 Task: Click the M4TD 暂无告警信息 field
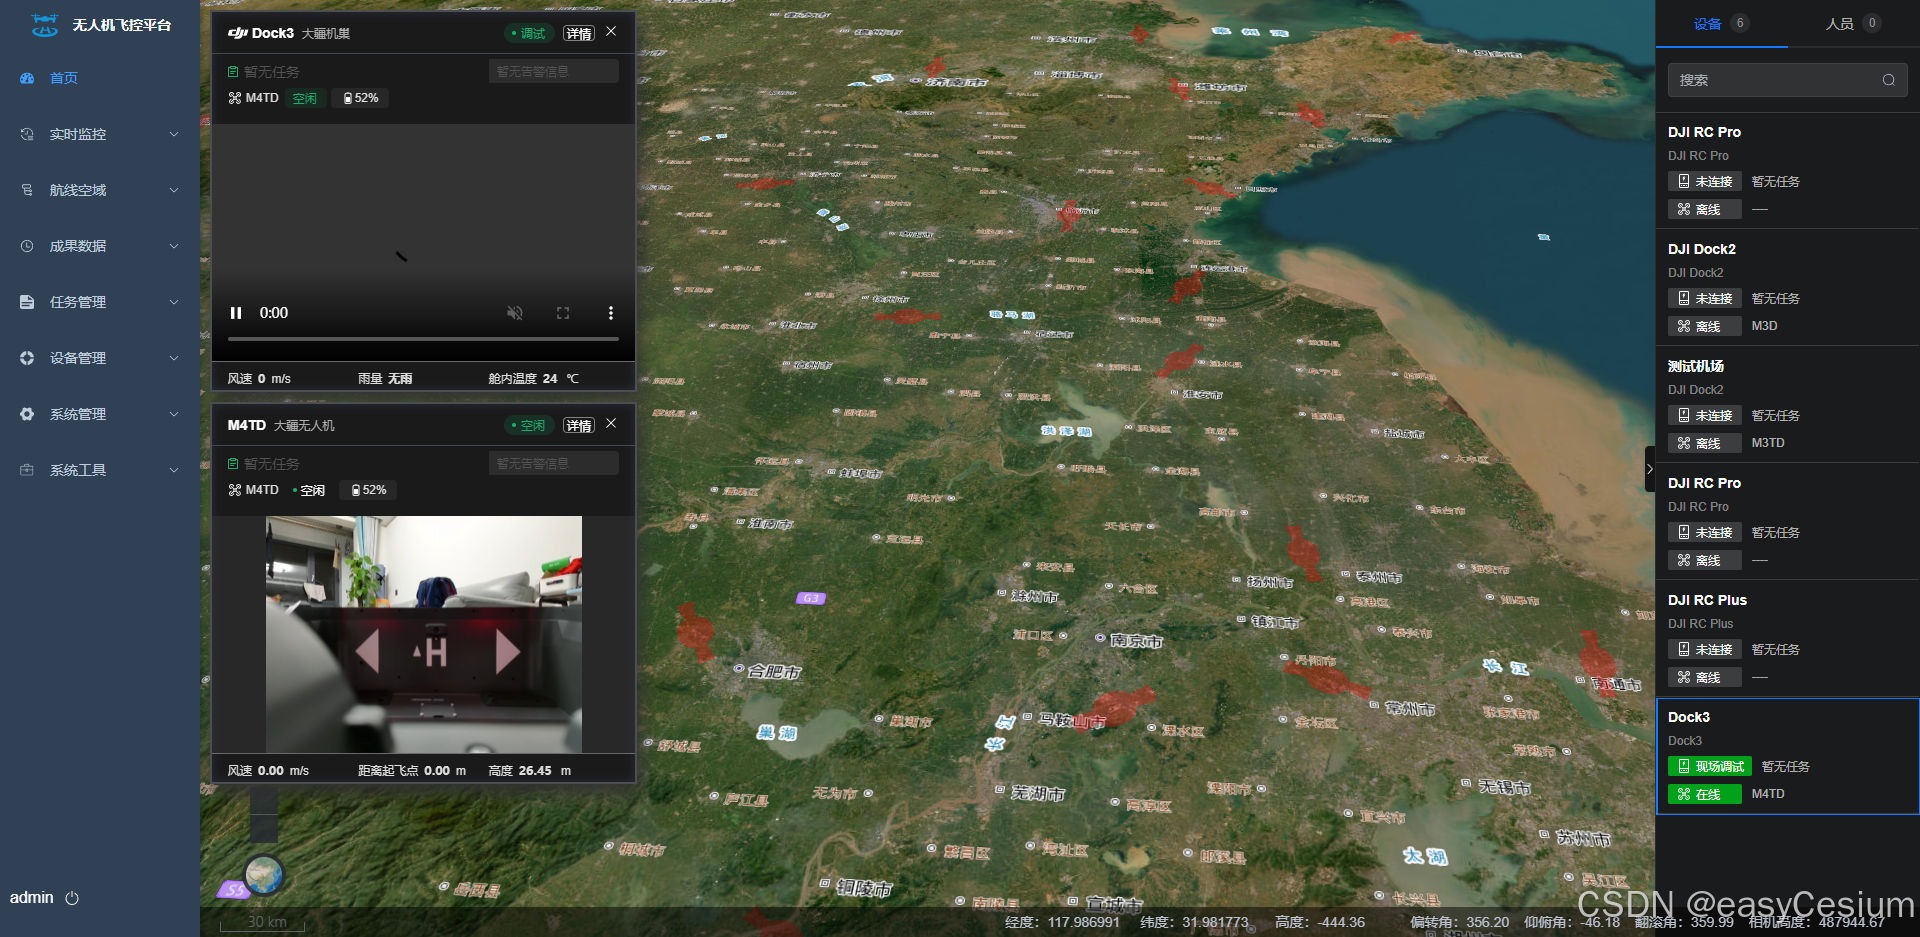(554, 463)
